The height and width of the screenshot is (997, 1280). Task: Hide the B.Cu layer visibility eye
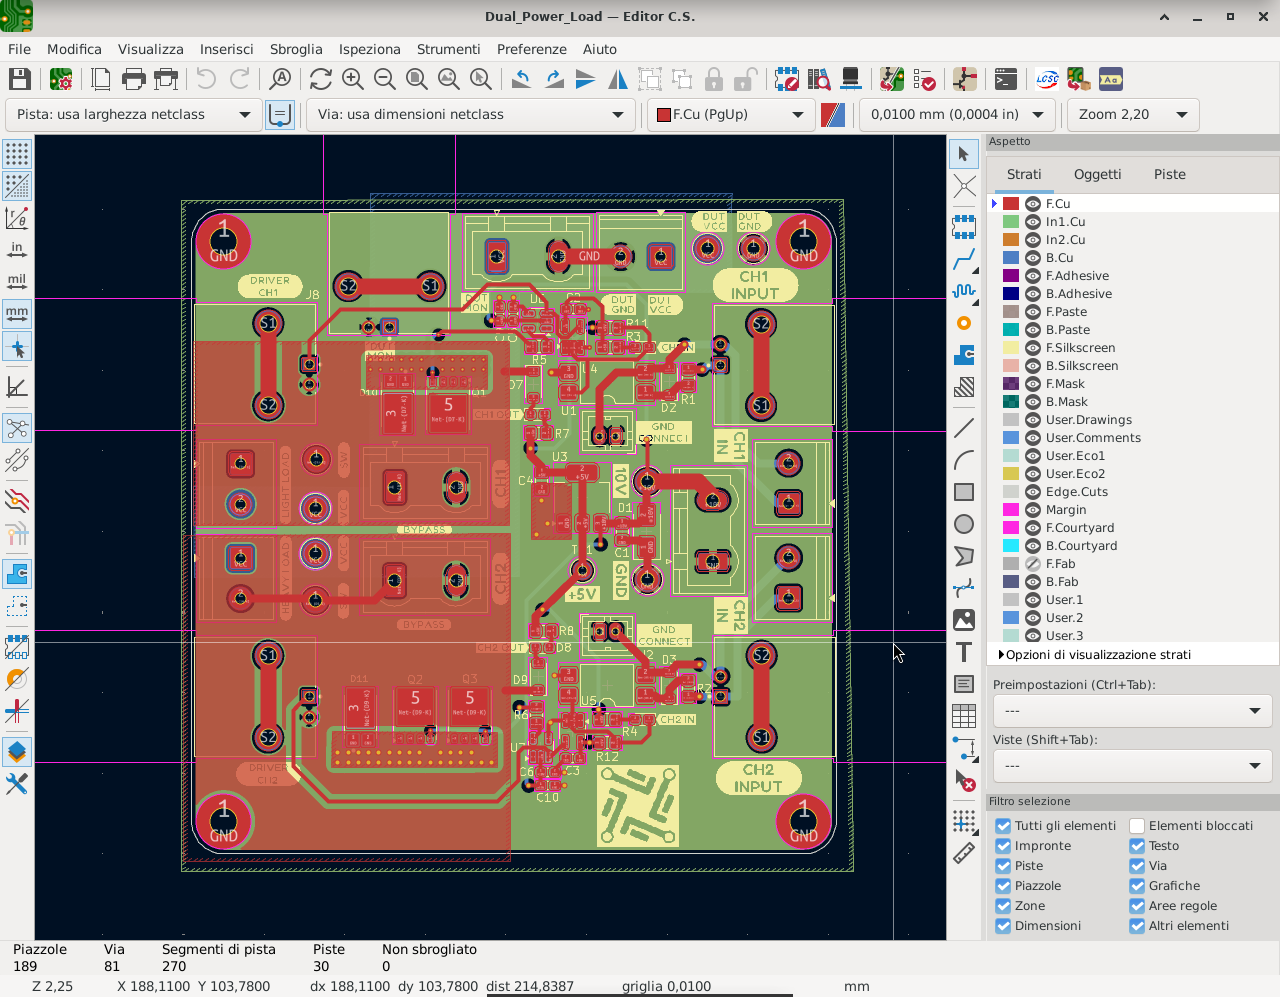coord(1033,258)
